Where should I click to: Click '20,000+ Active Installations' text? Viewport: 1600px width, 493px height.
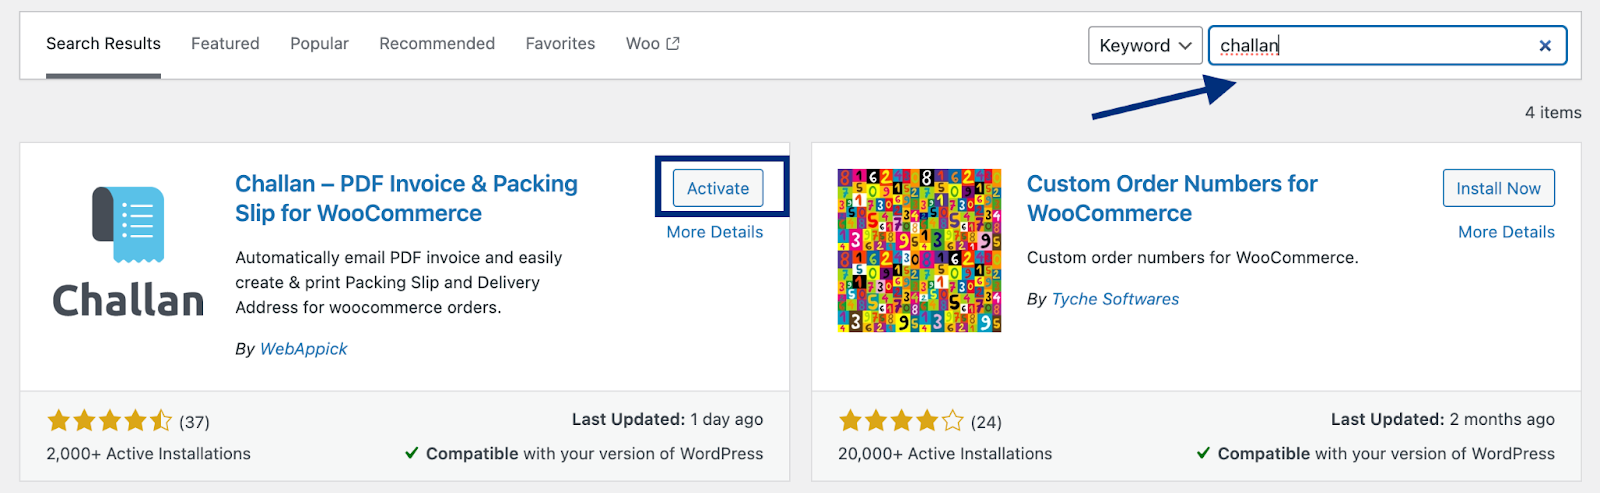coord(945,454)
